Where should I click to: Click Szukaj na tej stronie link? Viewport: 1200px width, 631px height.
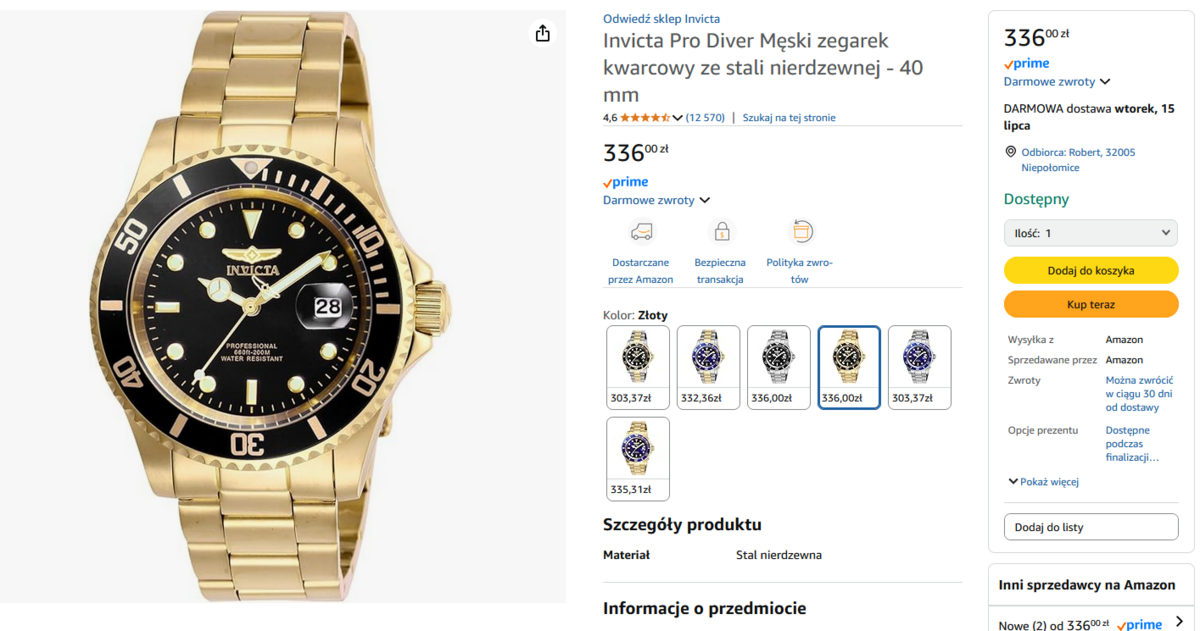(x=788, y=118)
